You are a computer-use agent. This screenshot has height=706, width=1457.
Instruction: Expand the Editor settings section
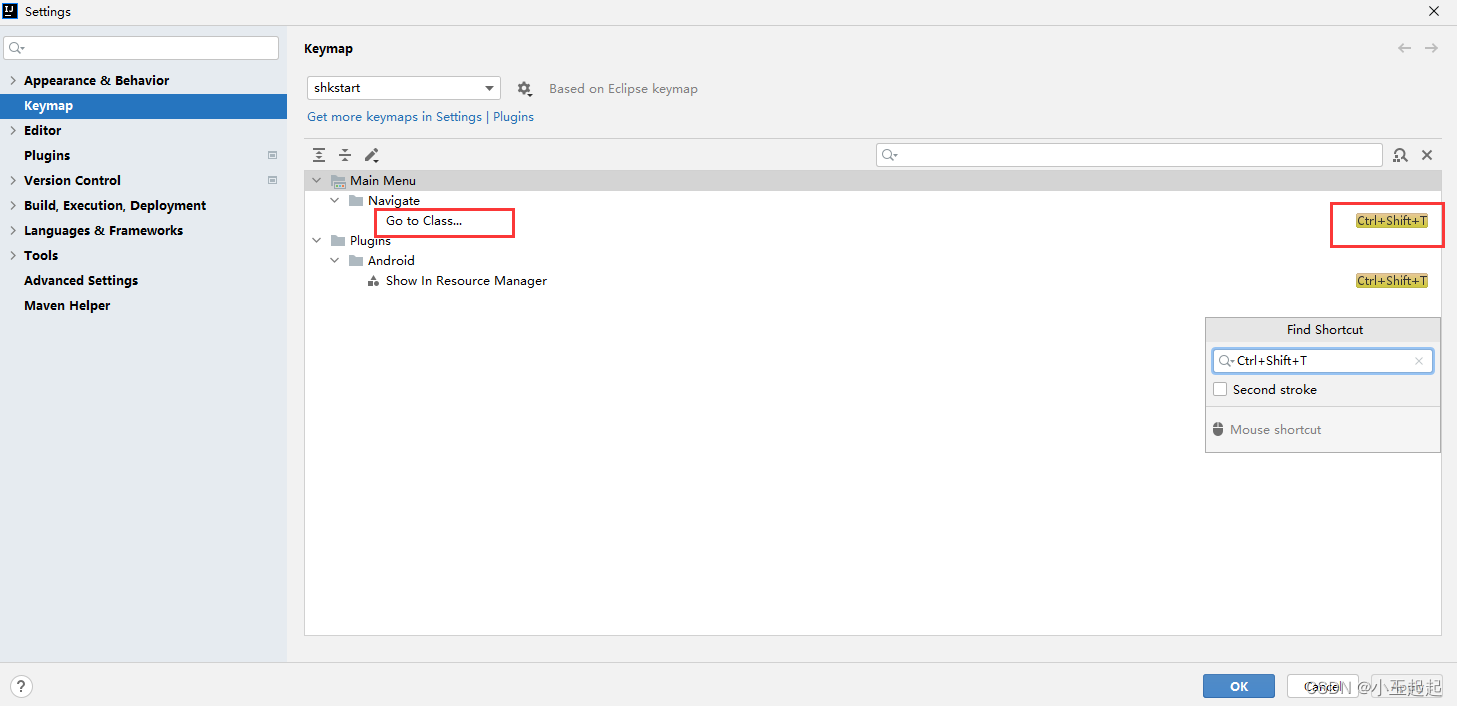(x=12, y=130)
